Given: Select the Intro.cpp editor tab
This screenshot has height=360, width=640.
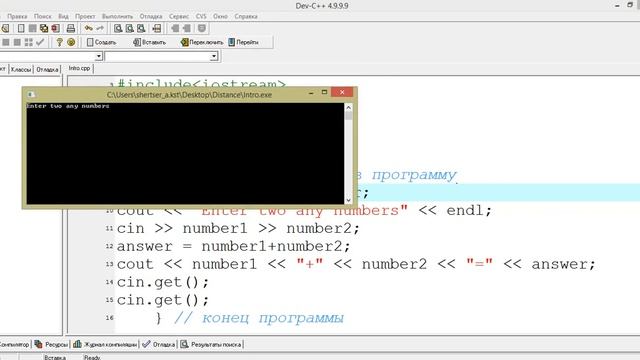Looking at the screenshot, I should (79, 68).
